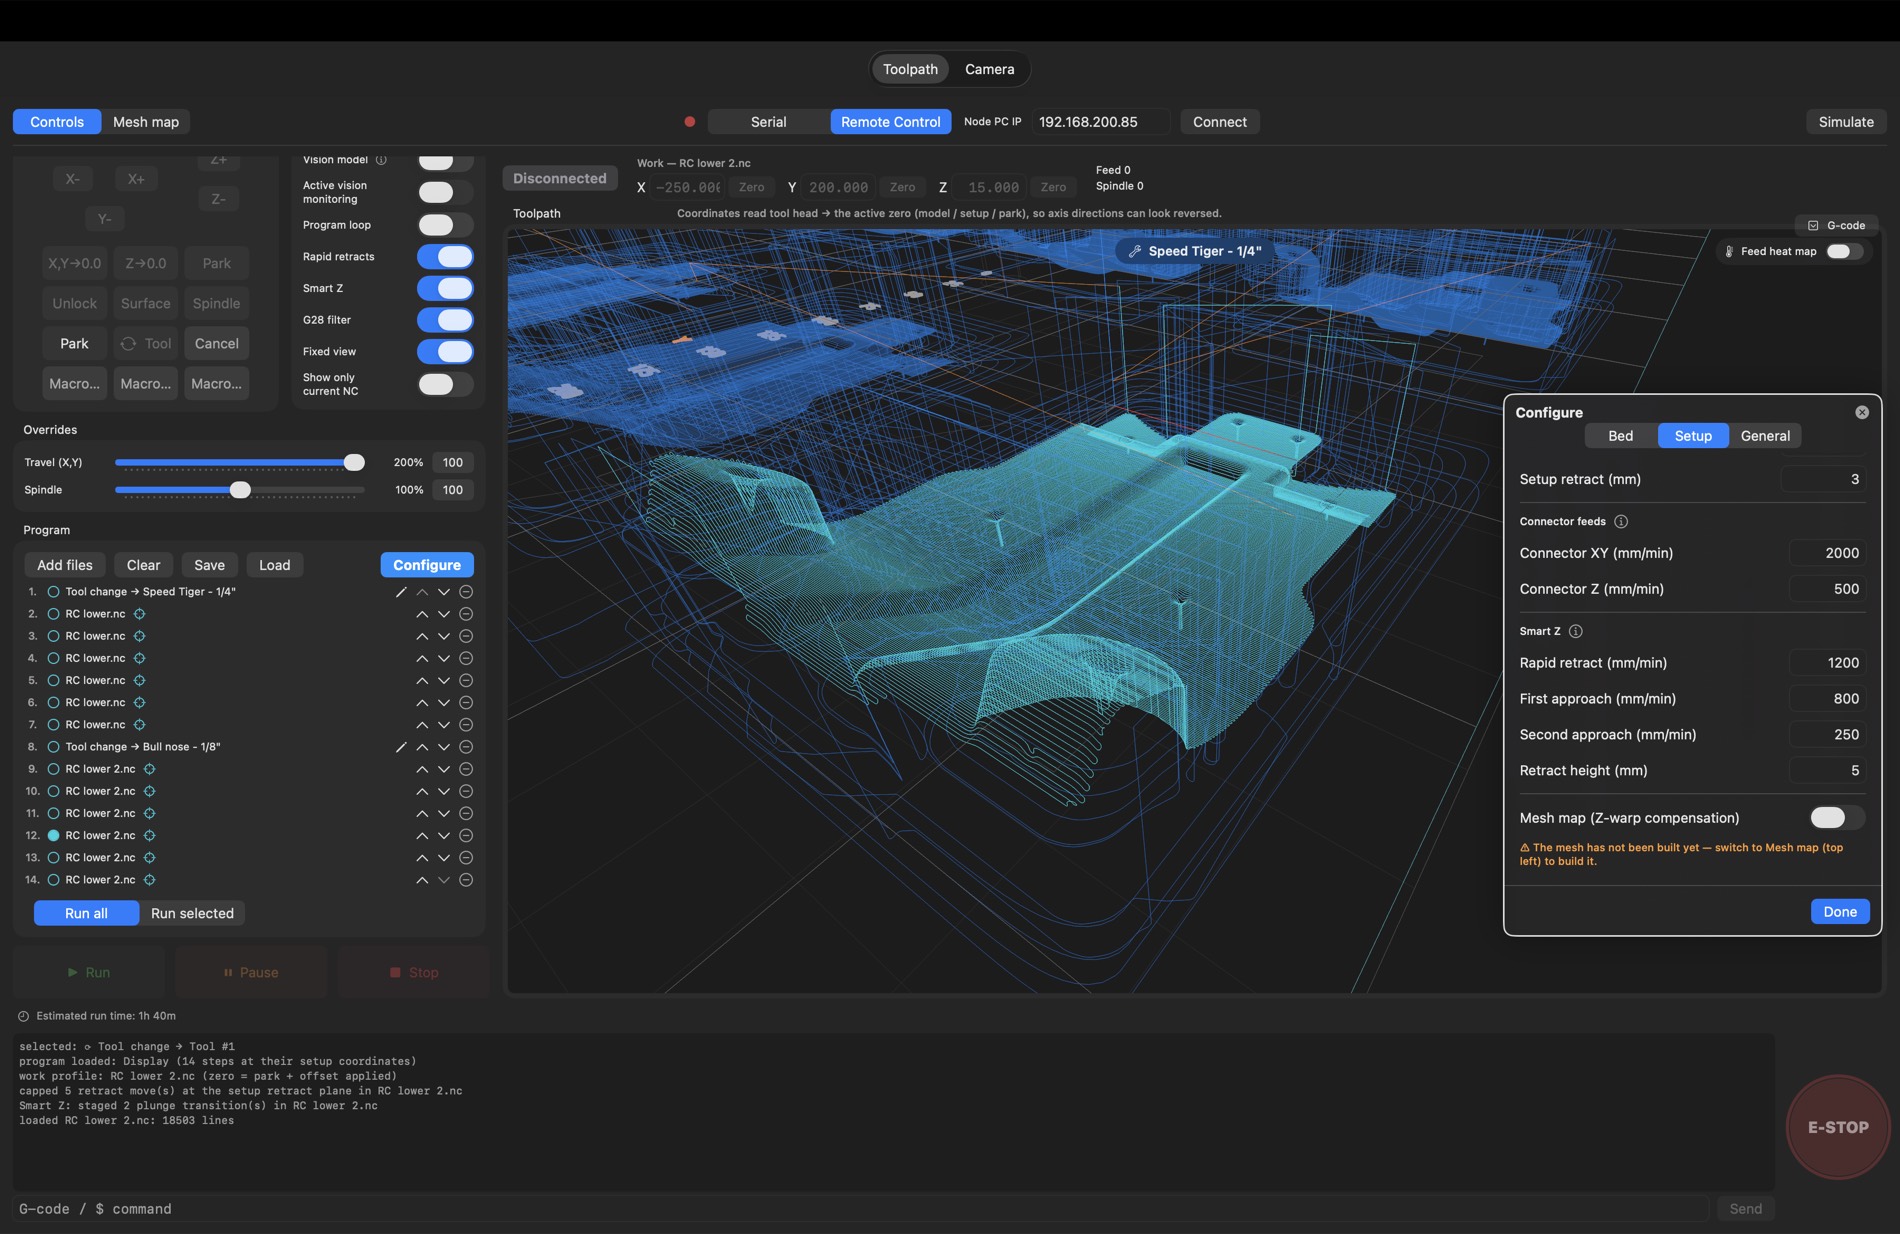Toggle Active vision monitoring switch

click(445, 192)
